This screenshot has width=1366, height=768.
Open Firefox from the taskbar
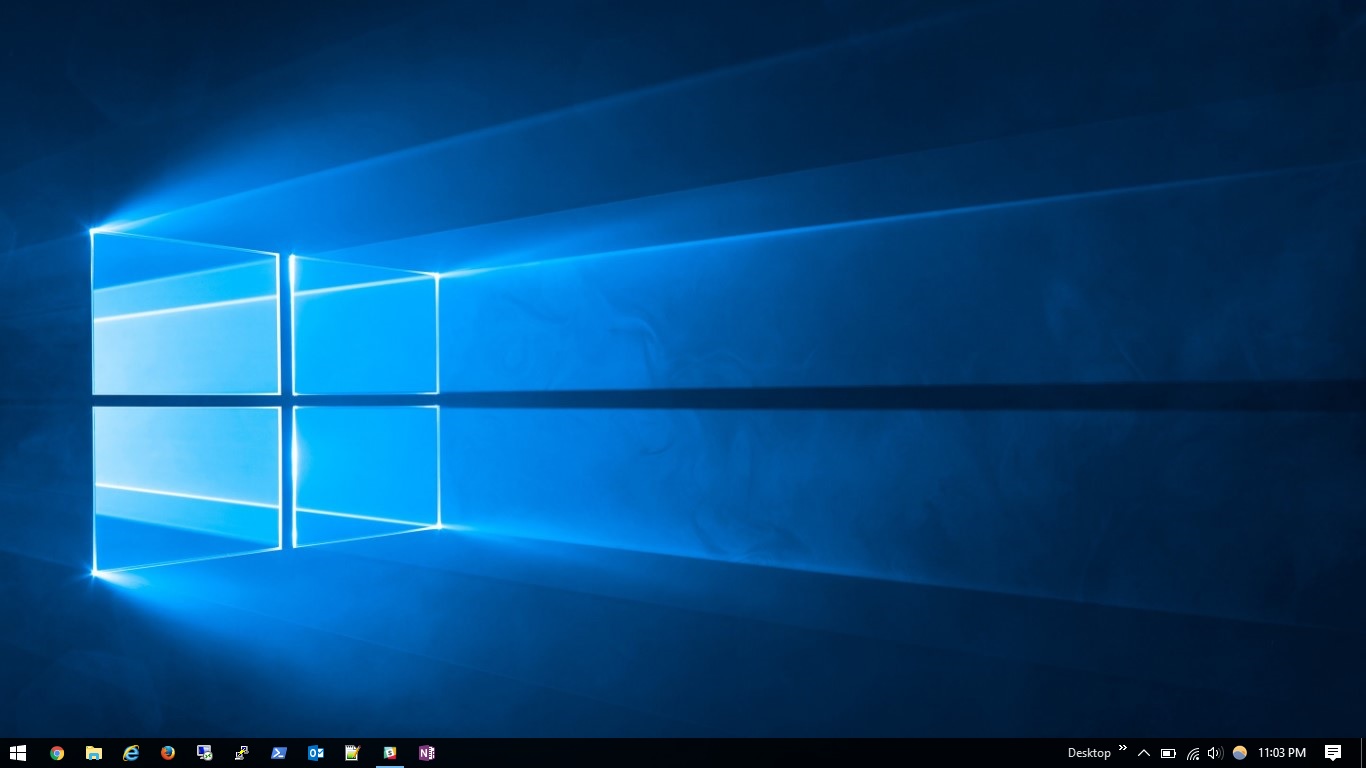tap(168, 753)
